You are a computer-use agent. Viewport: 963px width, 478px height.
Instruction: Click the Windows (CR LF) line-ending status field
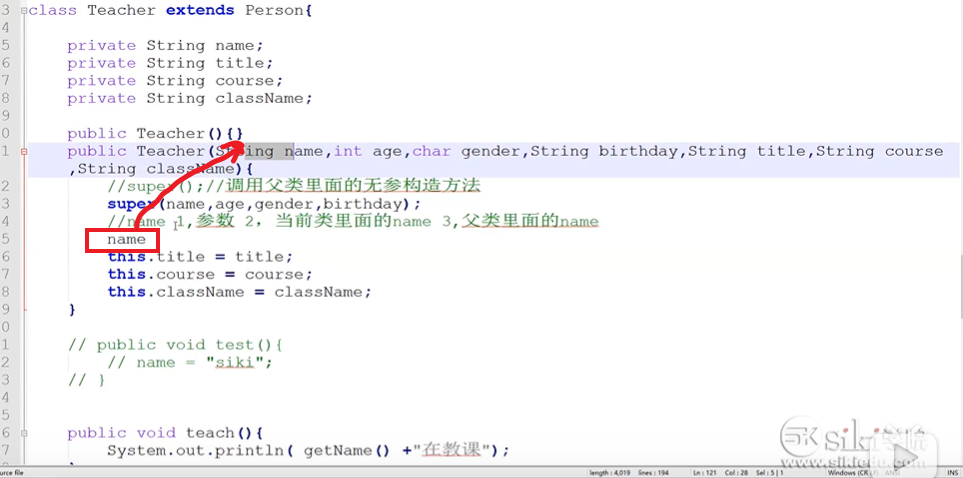(x=843, y=473)
